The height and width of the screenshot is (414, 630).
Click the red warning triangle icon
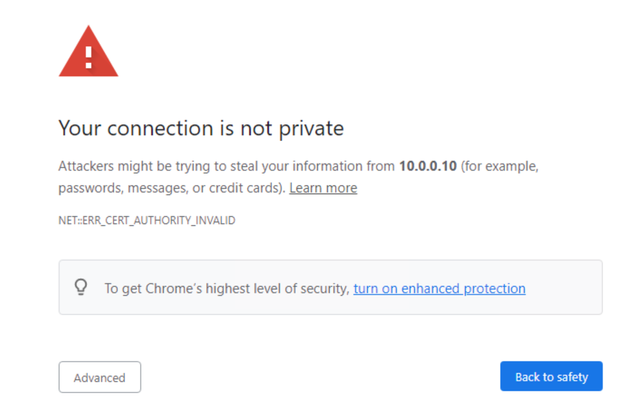coord(88,51)
